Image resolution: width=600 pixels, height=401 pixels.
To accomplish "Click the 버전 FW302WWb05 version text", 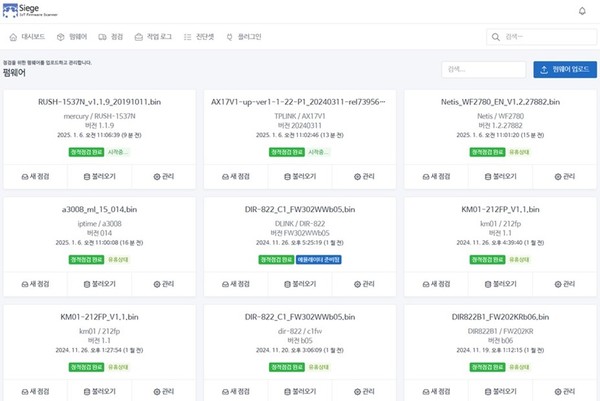I will (x=300, y=233).
